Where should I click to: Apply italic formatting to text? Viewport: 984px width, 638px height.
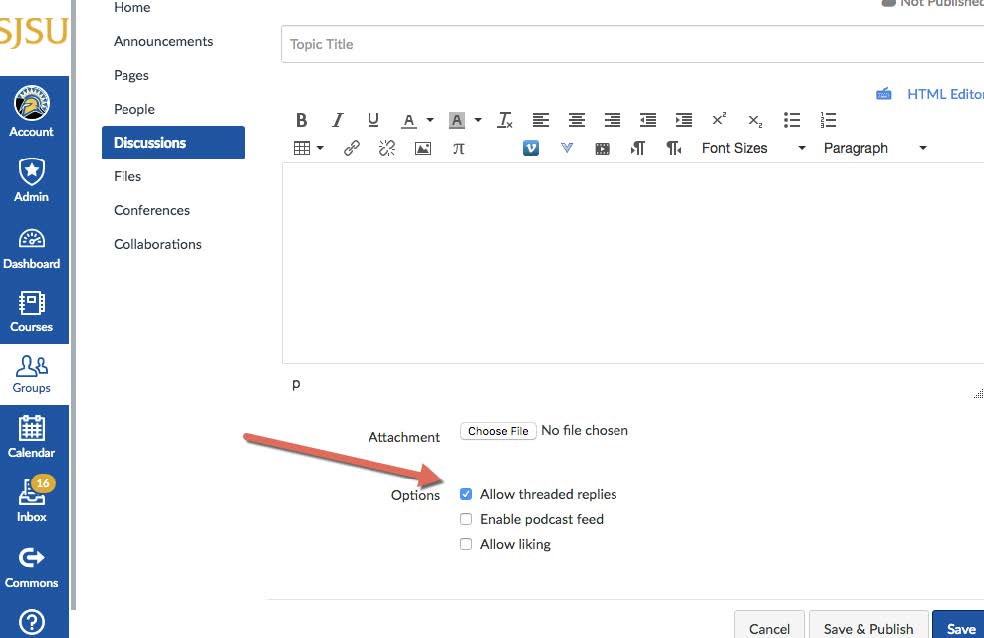[338, 120]
